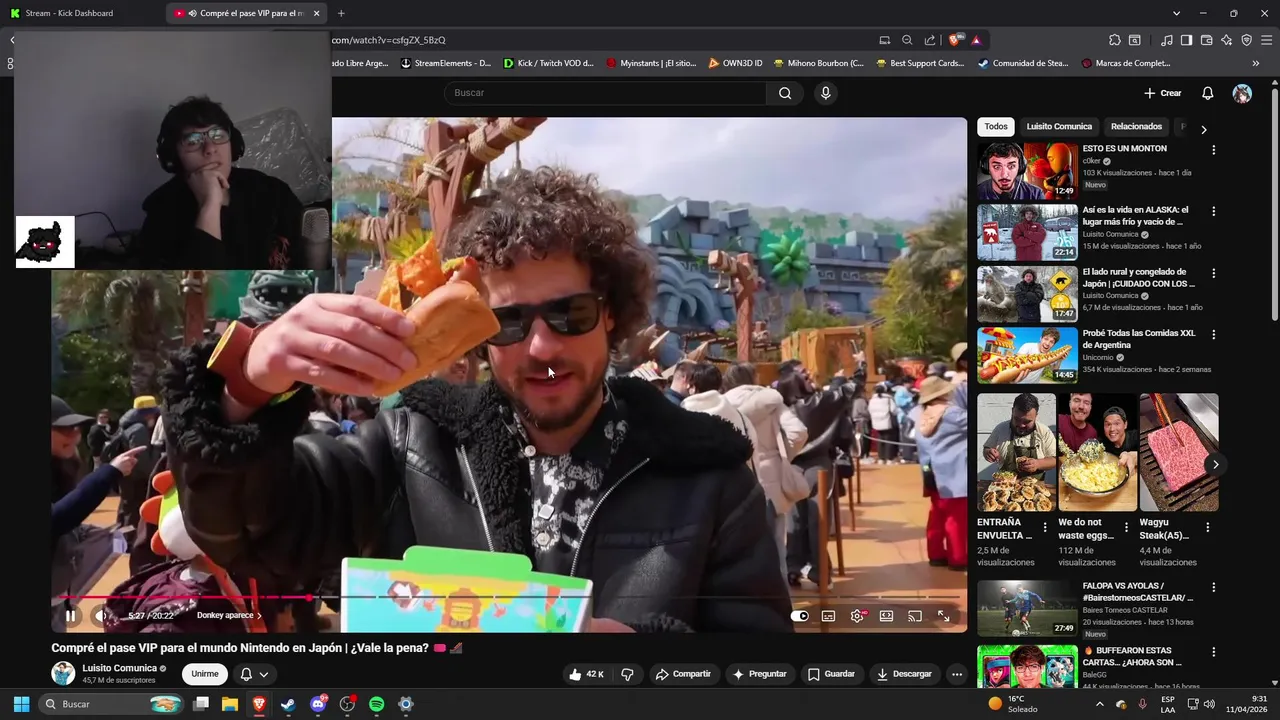1280x720 pixels.
Task: Save the video with Guardar
Action: tap(831, 674)
